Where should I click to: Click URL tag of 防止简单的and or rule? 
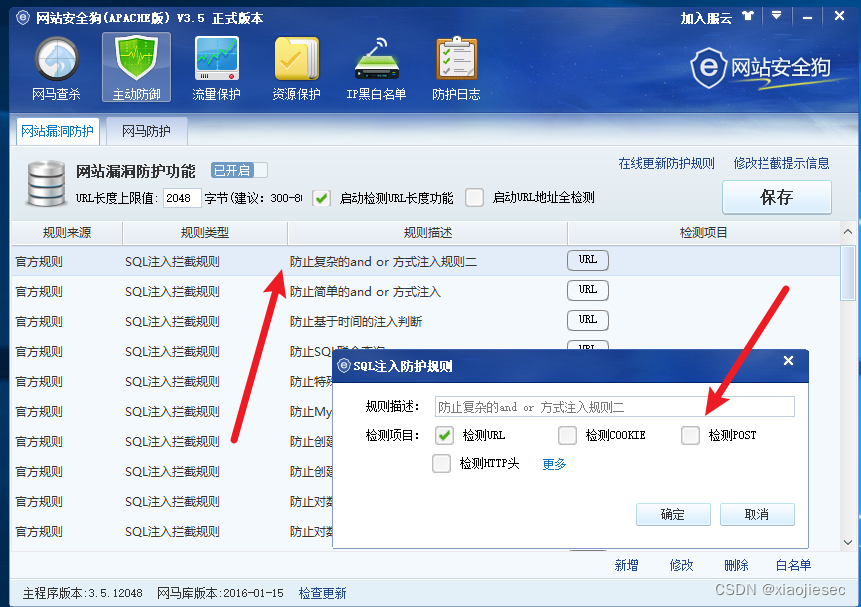588,289
